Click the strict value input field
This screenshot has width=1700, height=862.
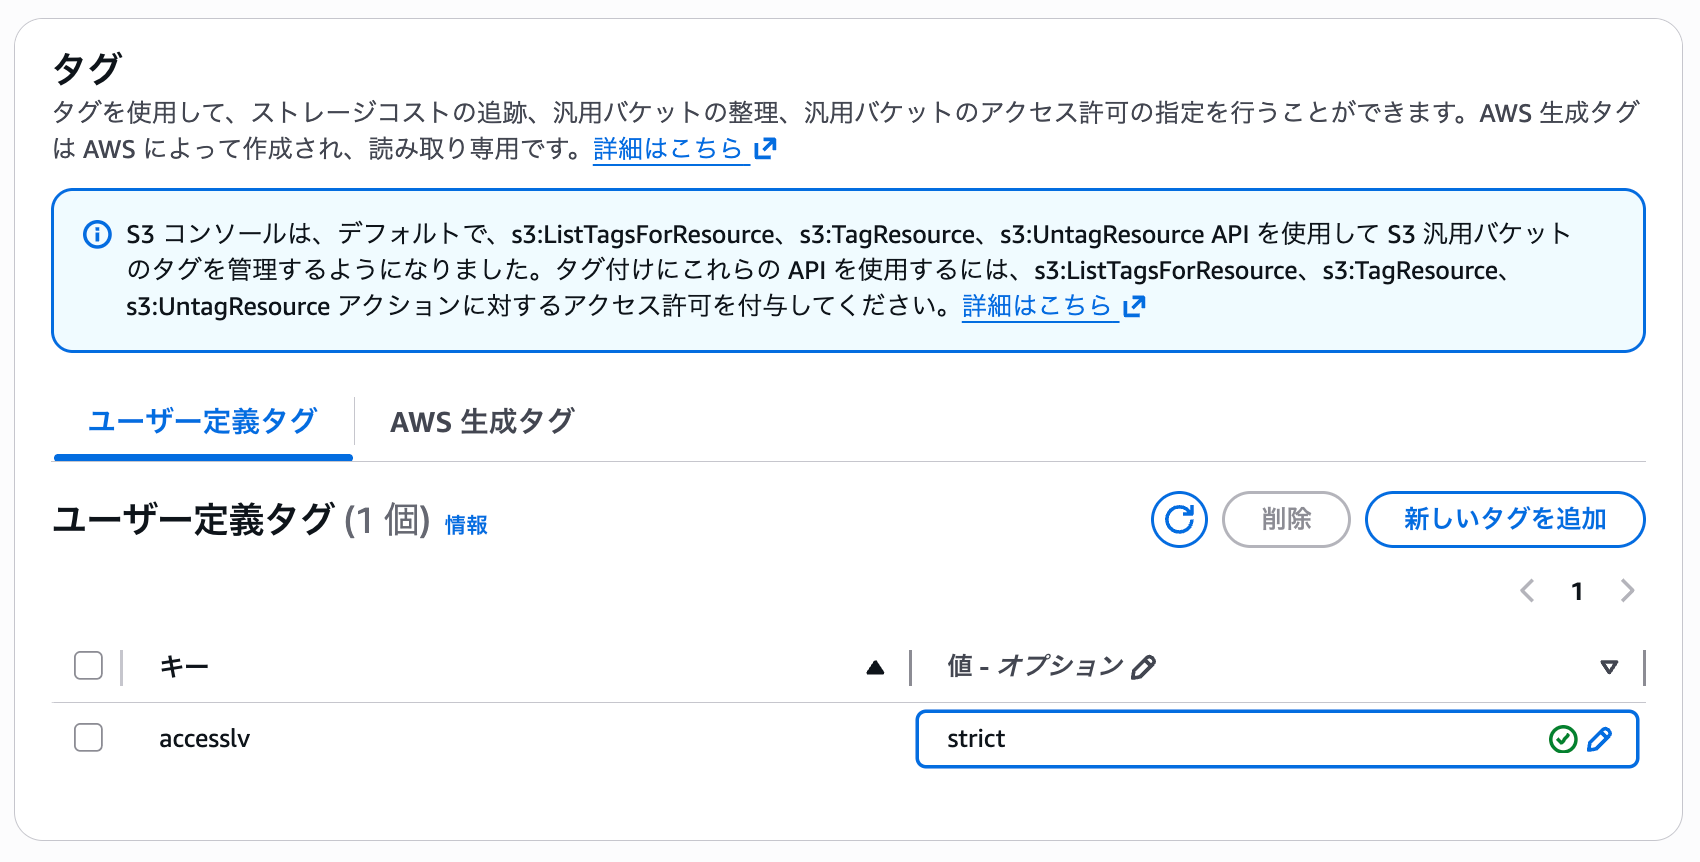pyautogui.click(x=1230, y=739)
